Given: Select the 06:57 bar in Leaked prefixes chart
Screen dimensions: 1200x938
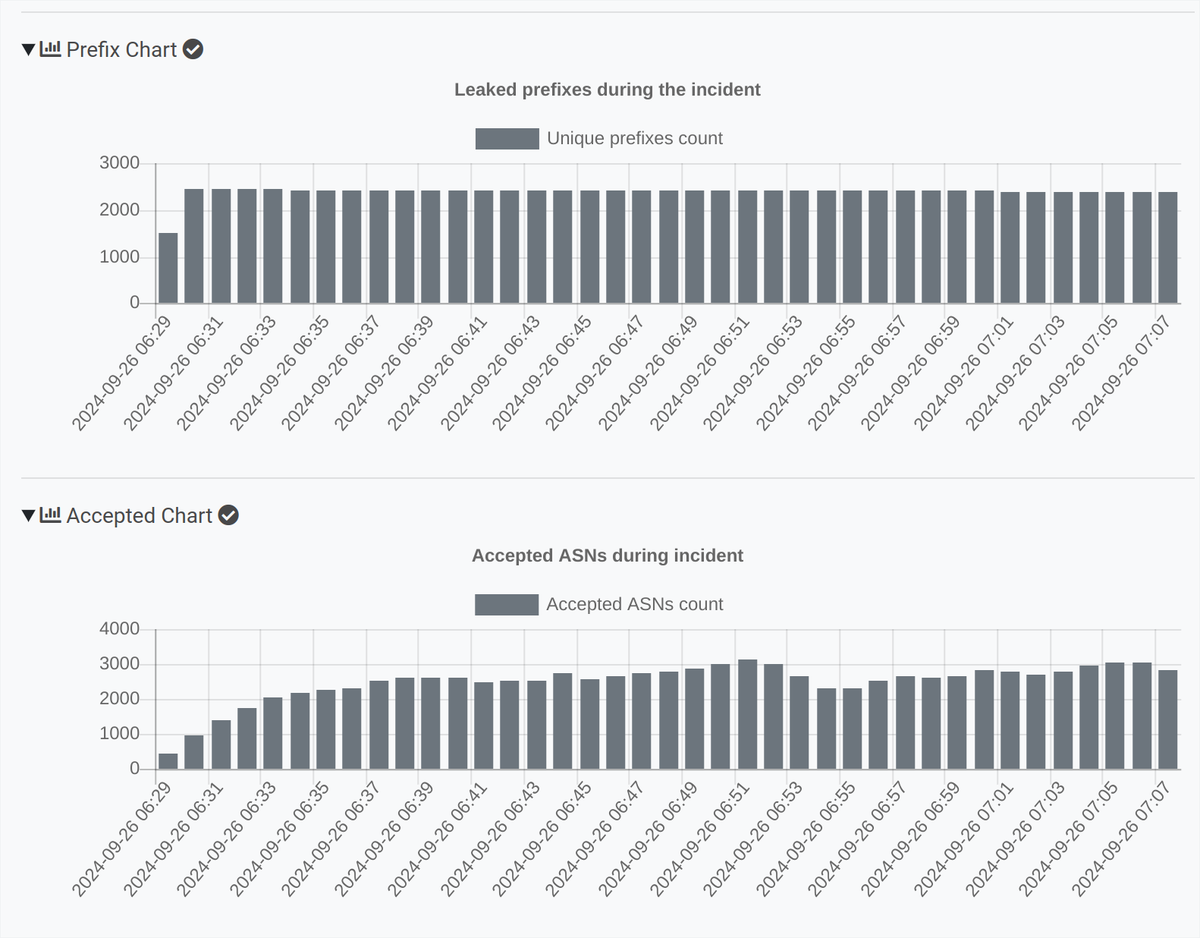Looking at the screenshot, I should [904, 247].
